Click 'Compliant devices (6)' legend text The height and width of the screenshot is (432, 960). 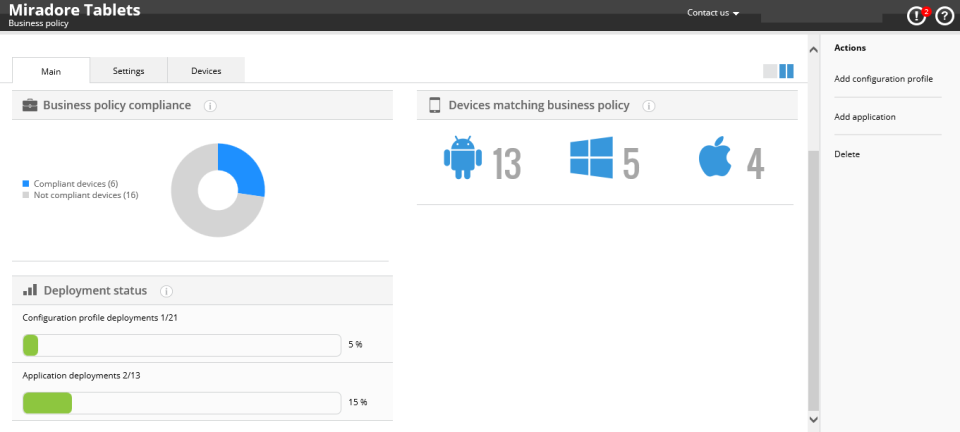tap(76, 184)
